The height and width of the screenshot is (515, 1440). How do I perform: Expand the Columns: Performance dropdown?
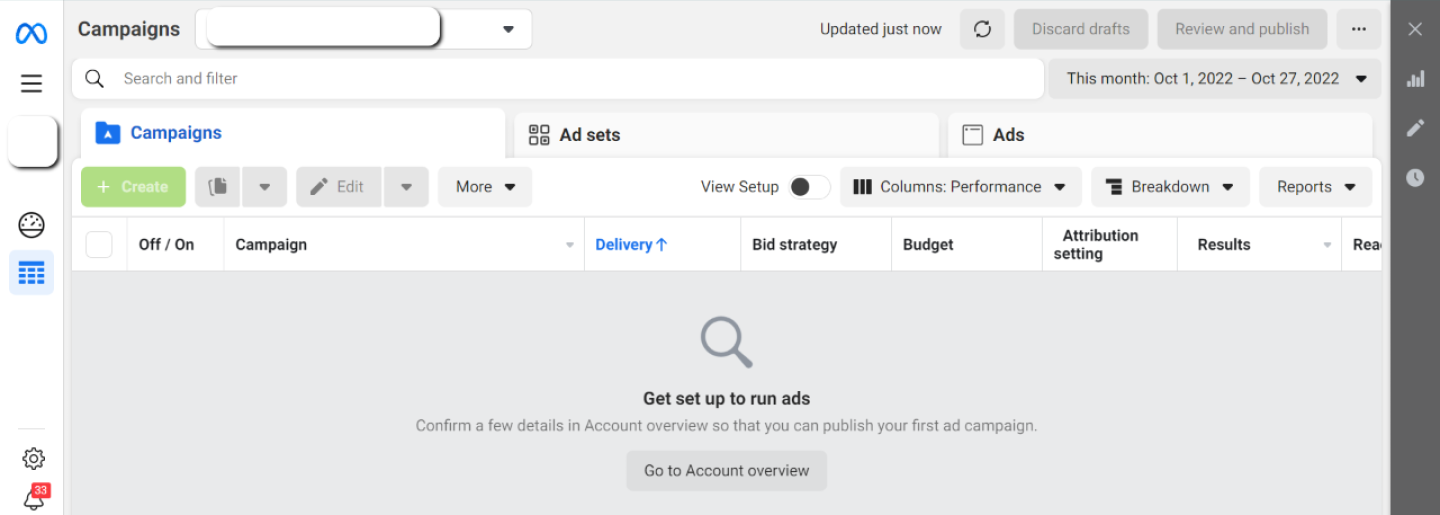coord(960,187)
